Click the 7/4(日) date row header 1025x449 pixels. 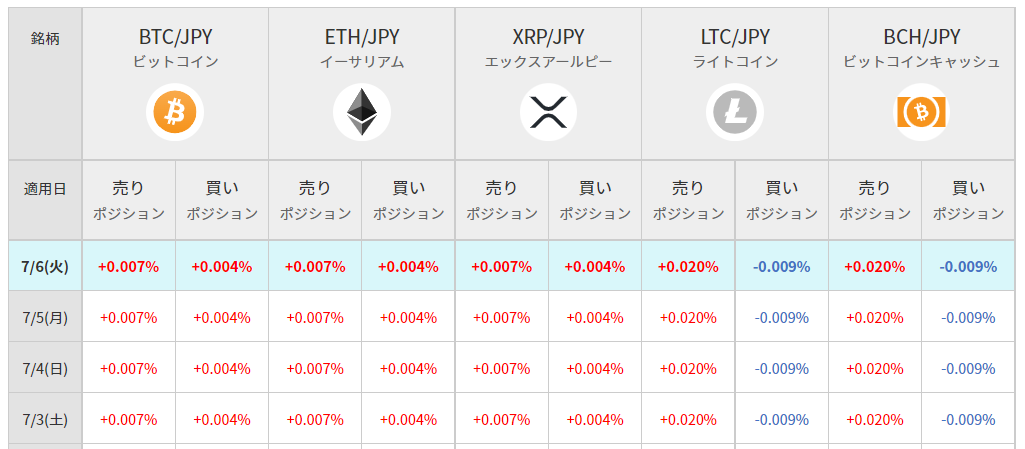click(45, 368)
